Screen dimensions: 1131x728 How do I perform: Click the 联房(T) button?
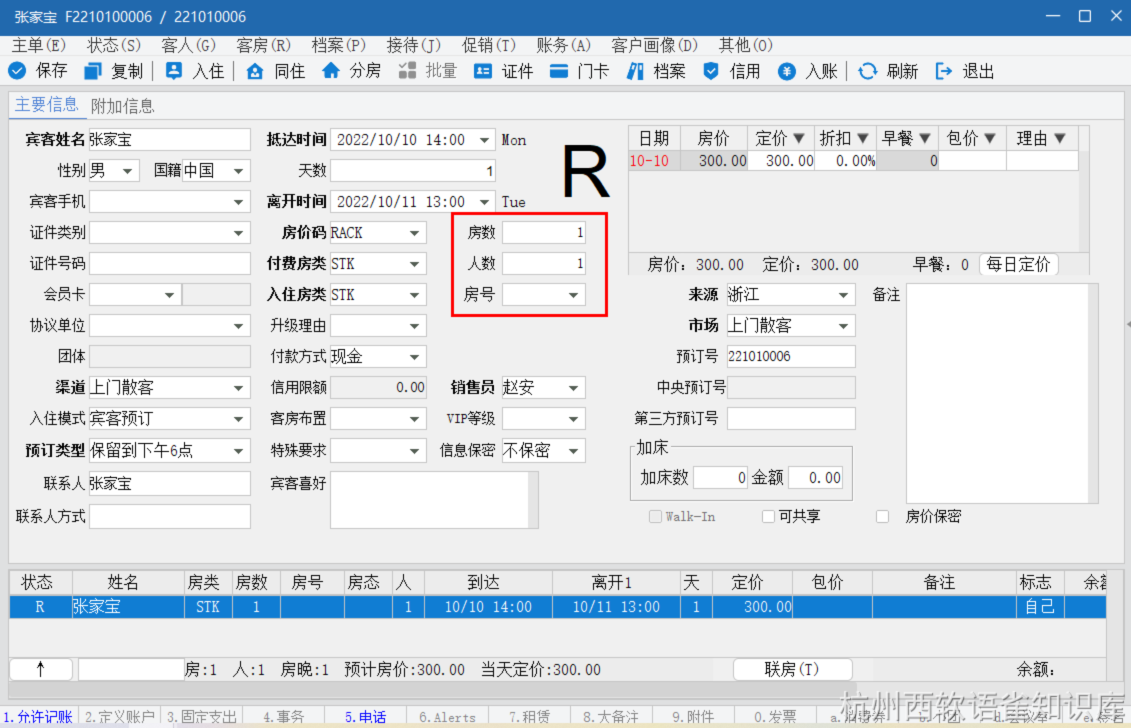[x=792, y=670]
